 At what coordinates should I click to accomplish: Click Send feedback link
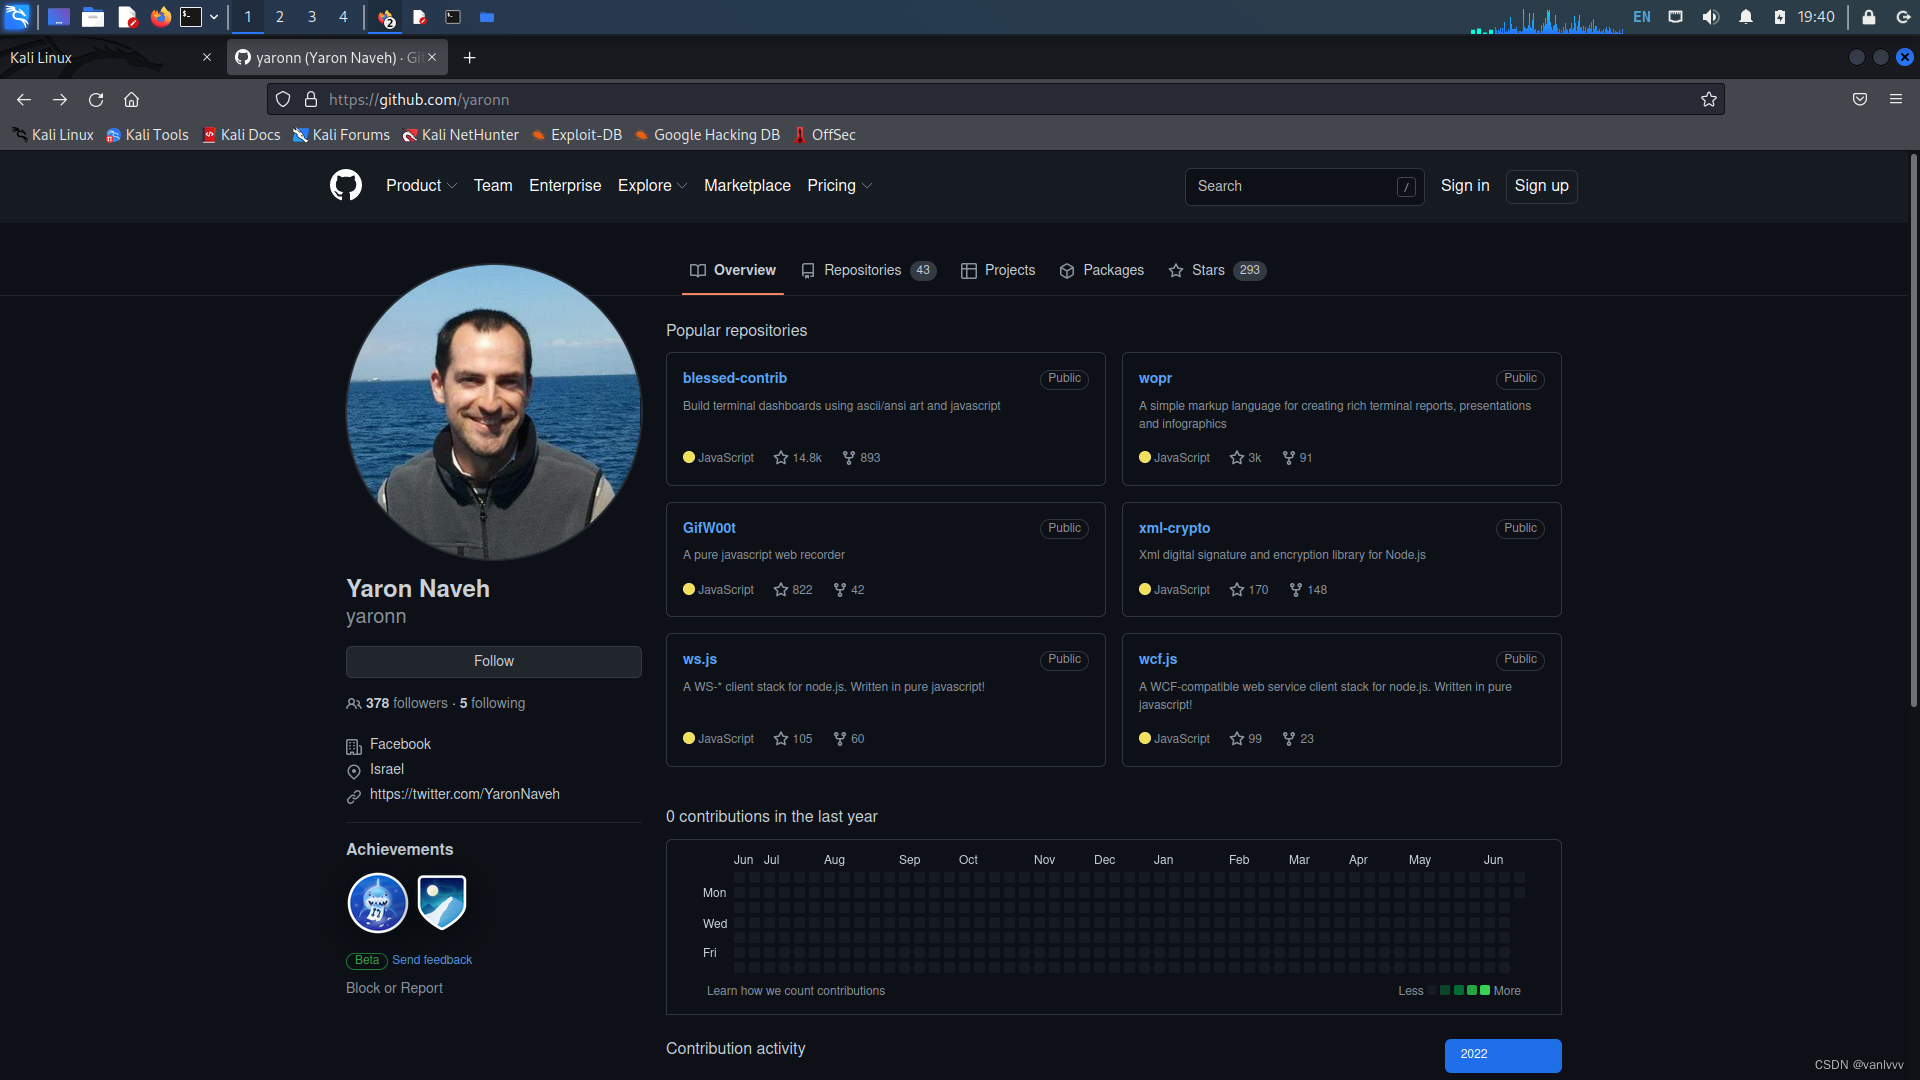[432, 960]
